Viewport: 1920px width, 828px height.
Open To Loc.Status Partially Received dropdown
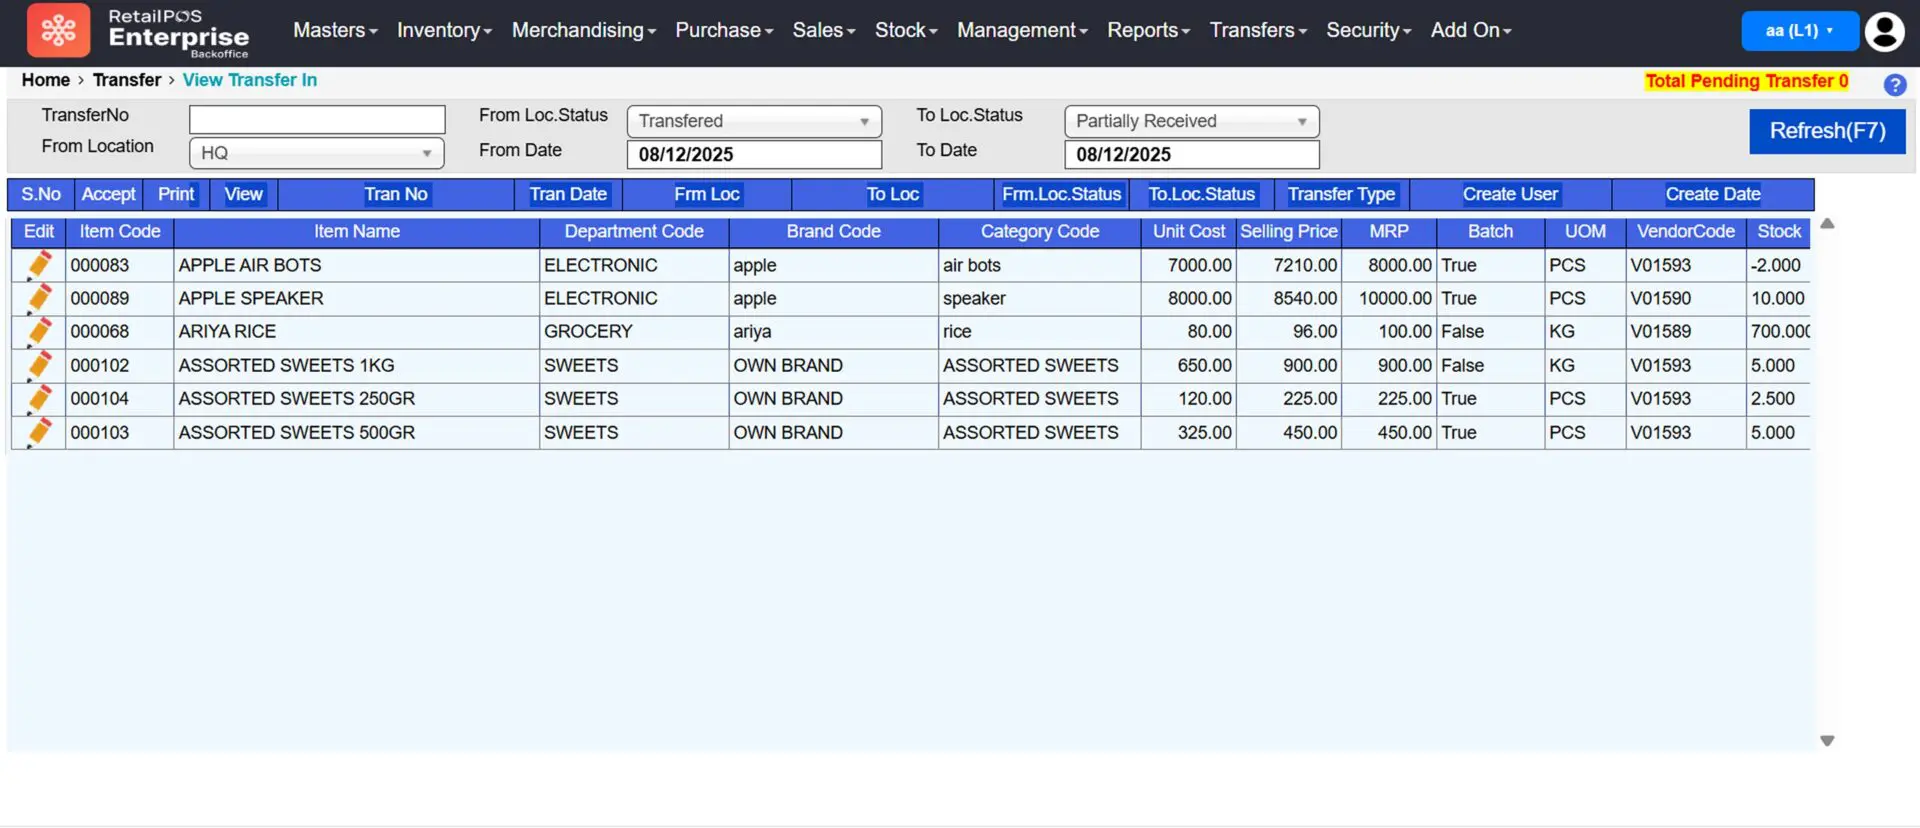(1192, 121)
